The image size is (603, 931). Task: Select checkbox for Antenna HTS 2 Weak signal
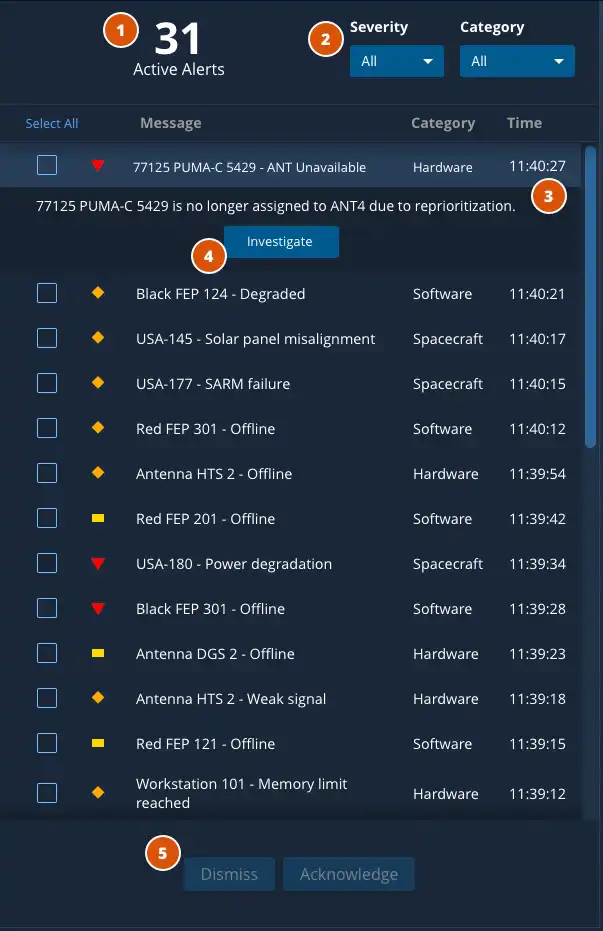click(47, 698)
